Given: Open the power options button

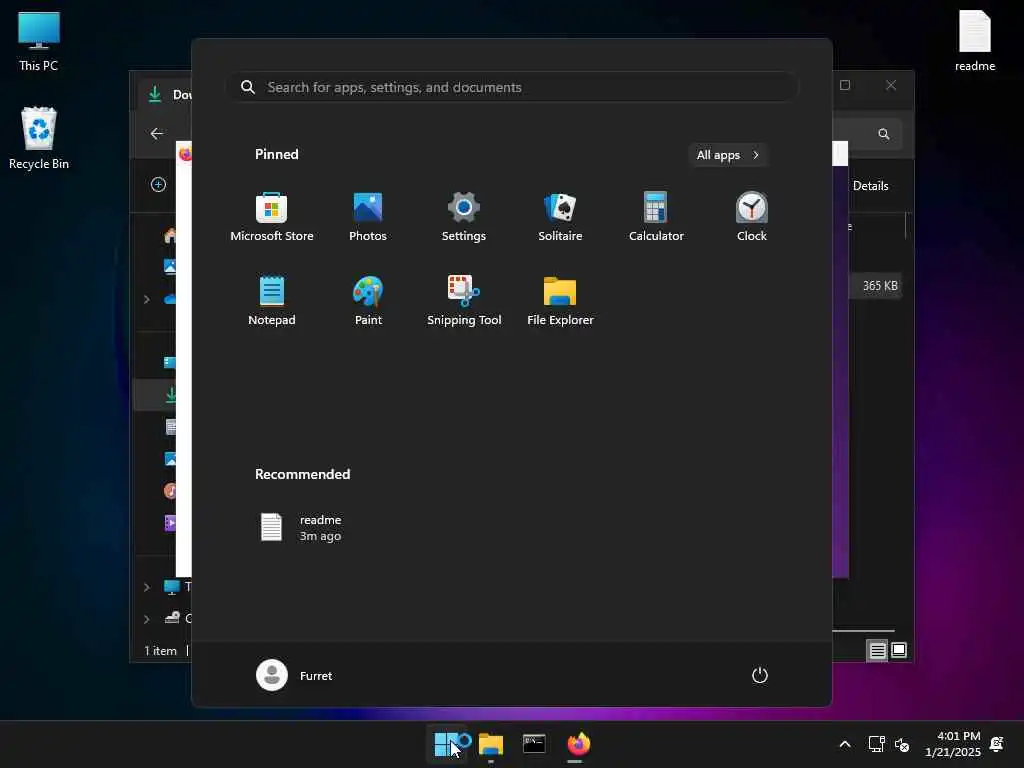Looking at the screenshot, I should click(760, 675).
